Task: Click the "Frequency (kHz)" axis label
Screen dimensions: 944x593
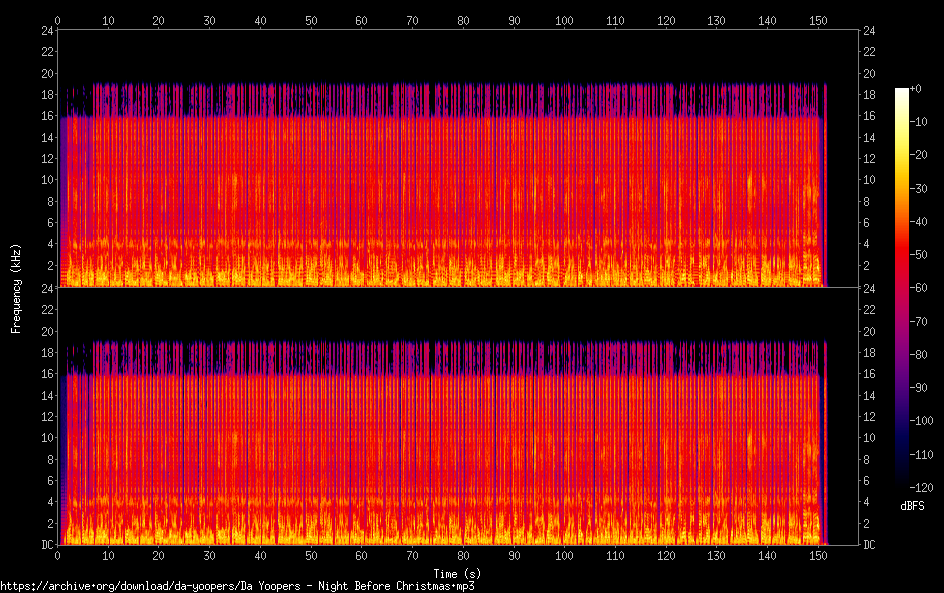Action: [16, 288]
